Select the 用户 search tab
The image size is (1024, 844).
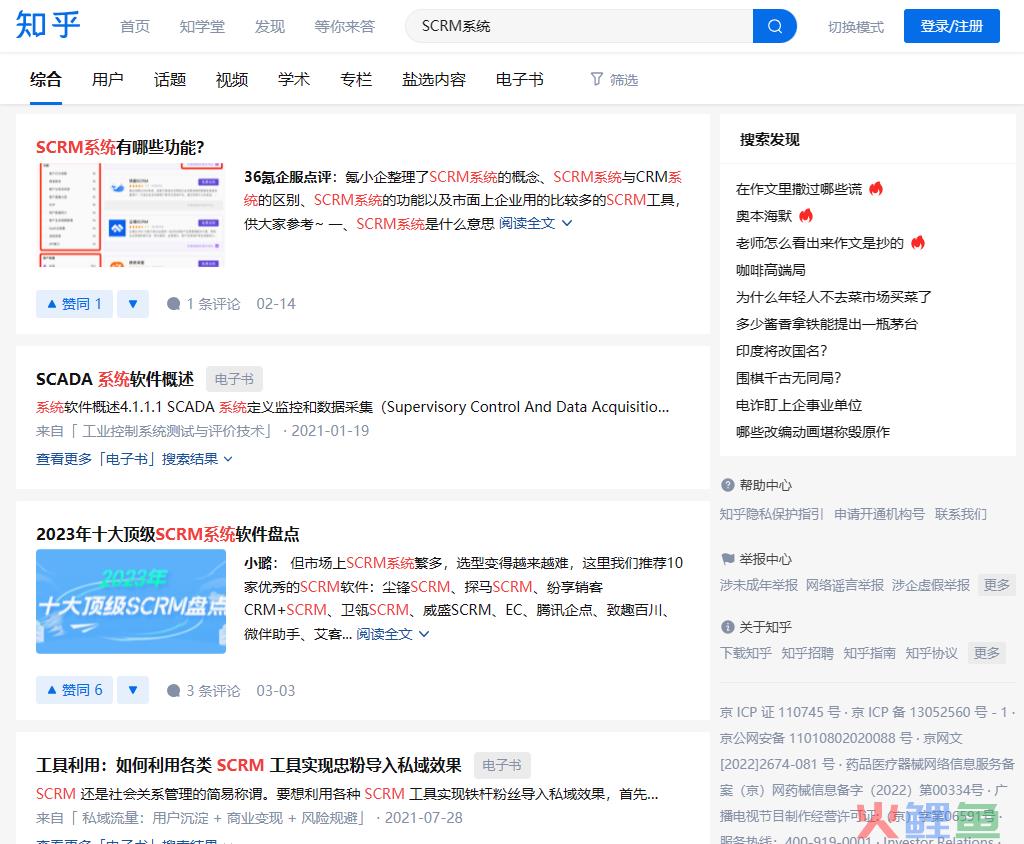click(108, 80)
